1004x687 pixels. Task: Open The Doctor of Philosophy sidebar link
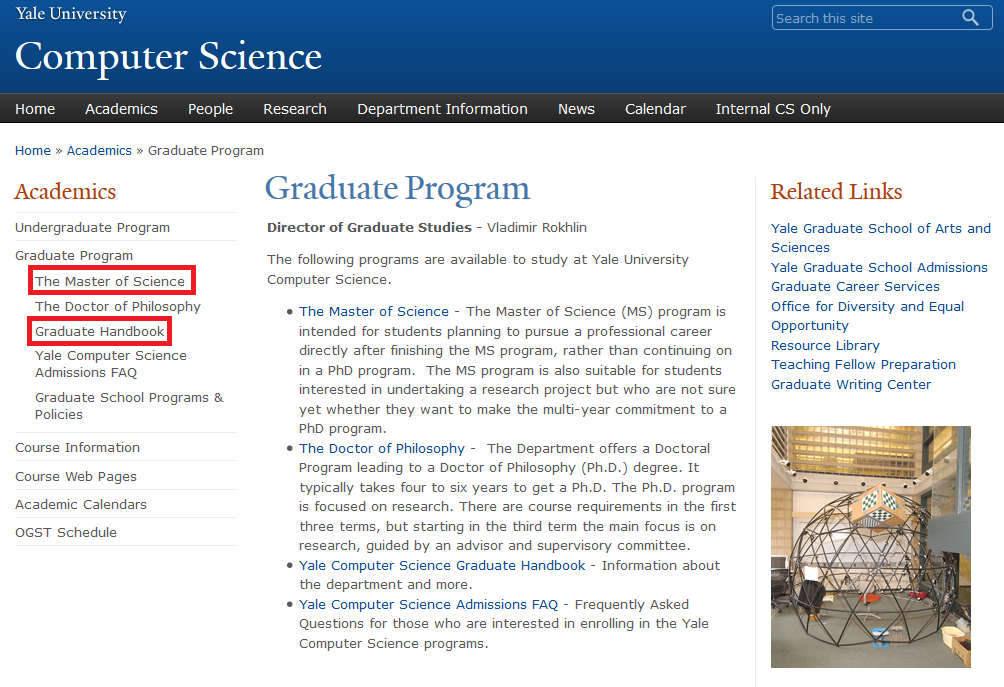(118, 306)
